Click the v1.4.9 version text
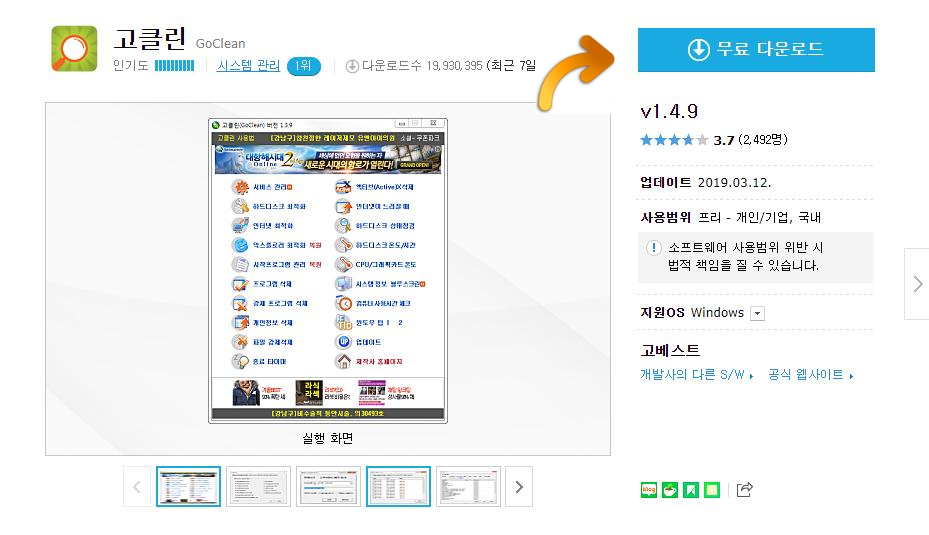Image resolution: width=929 pixels, height=535 pixels. 669,111
